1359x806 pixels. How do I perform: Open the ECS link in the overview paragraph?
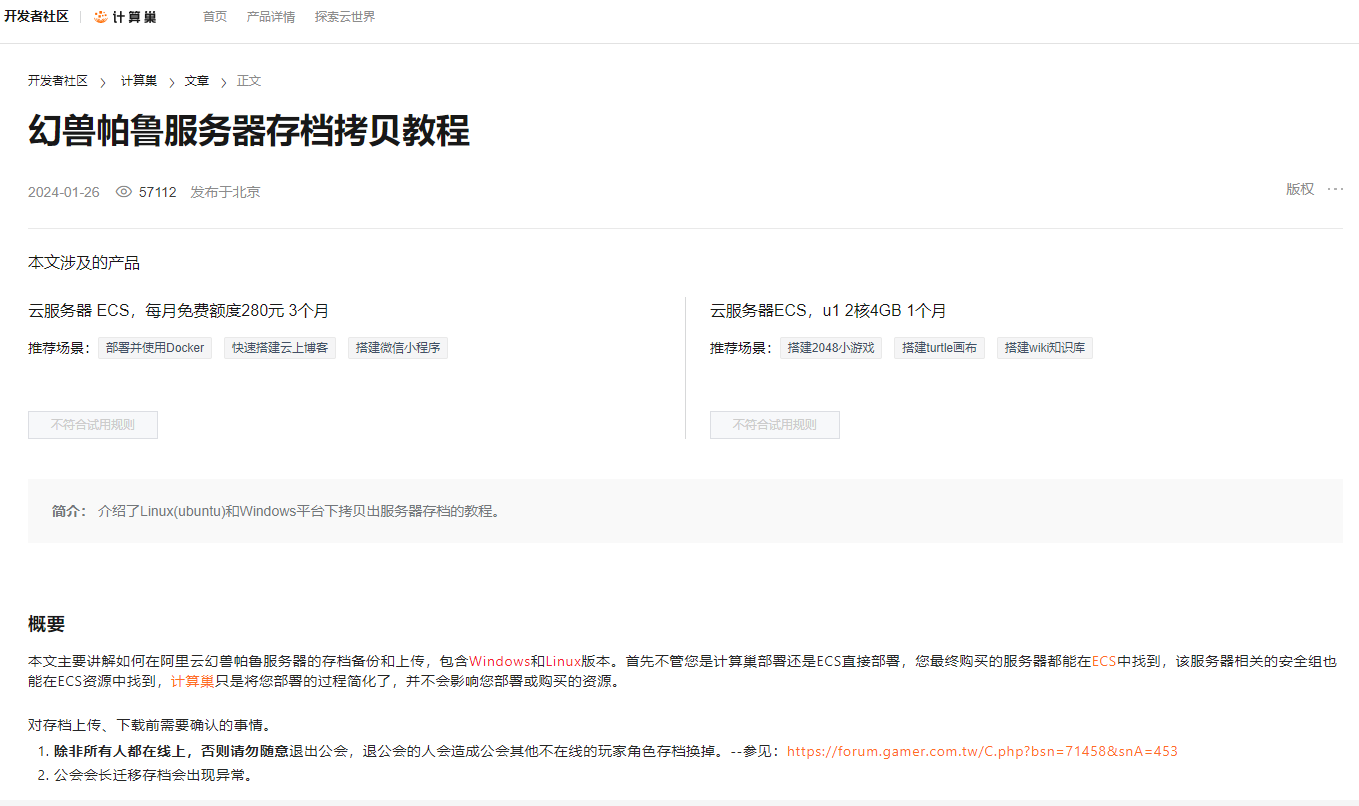coord(1104,661)
